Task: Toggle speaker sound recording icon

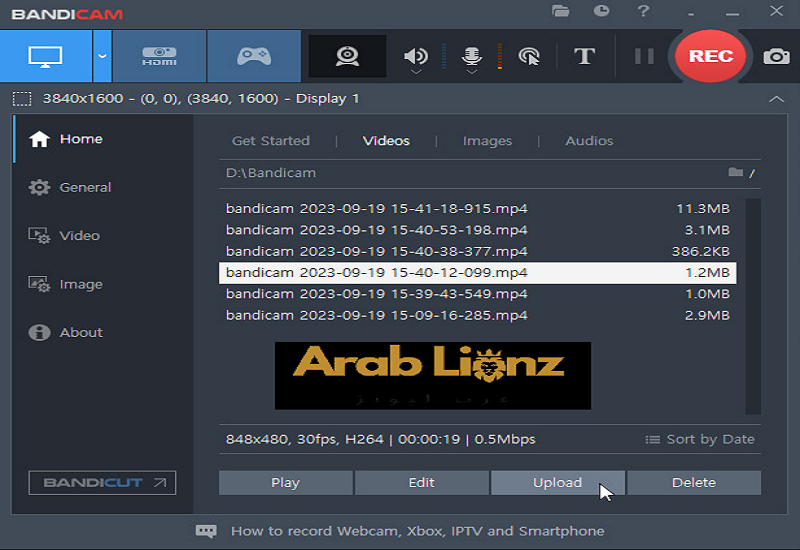Action: pyautogui.click(x=416, y=55)
